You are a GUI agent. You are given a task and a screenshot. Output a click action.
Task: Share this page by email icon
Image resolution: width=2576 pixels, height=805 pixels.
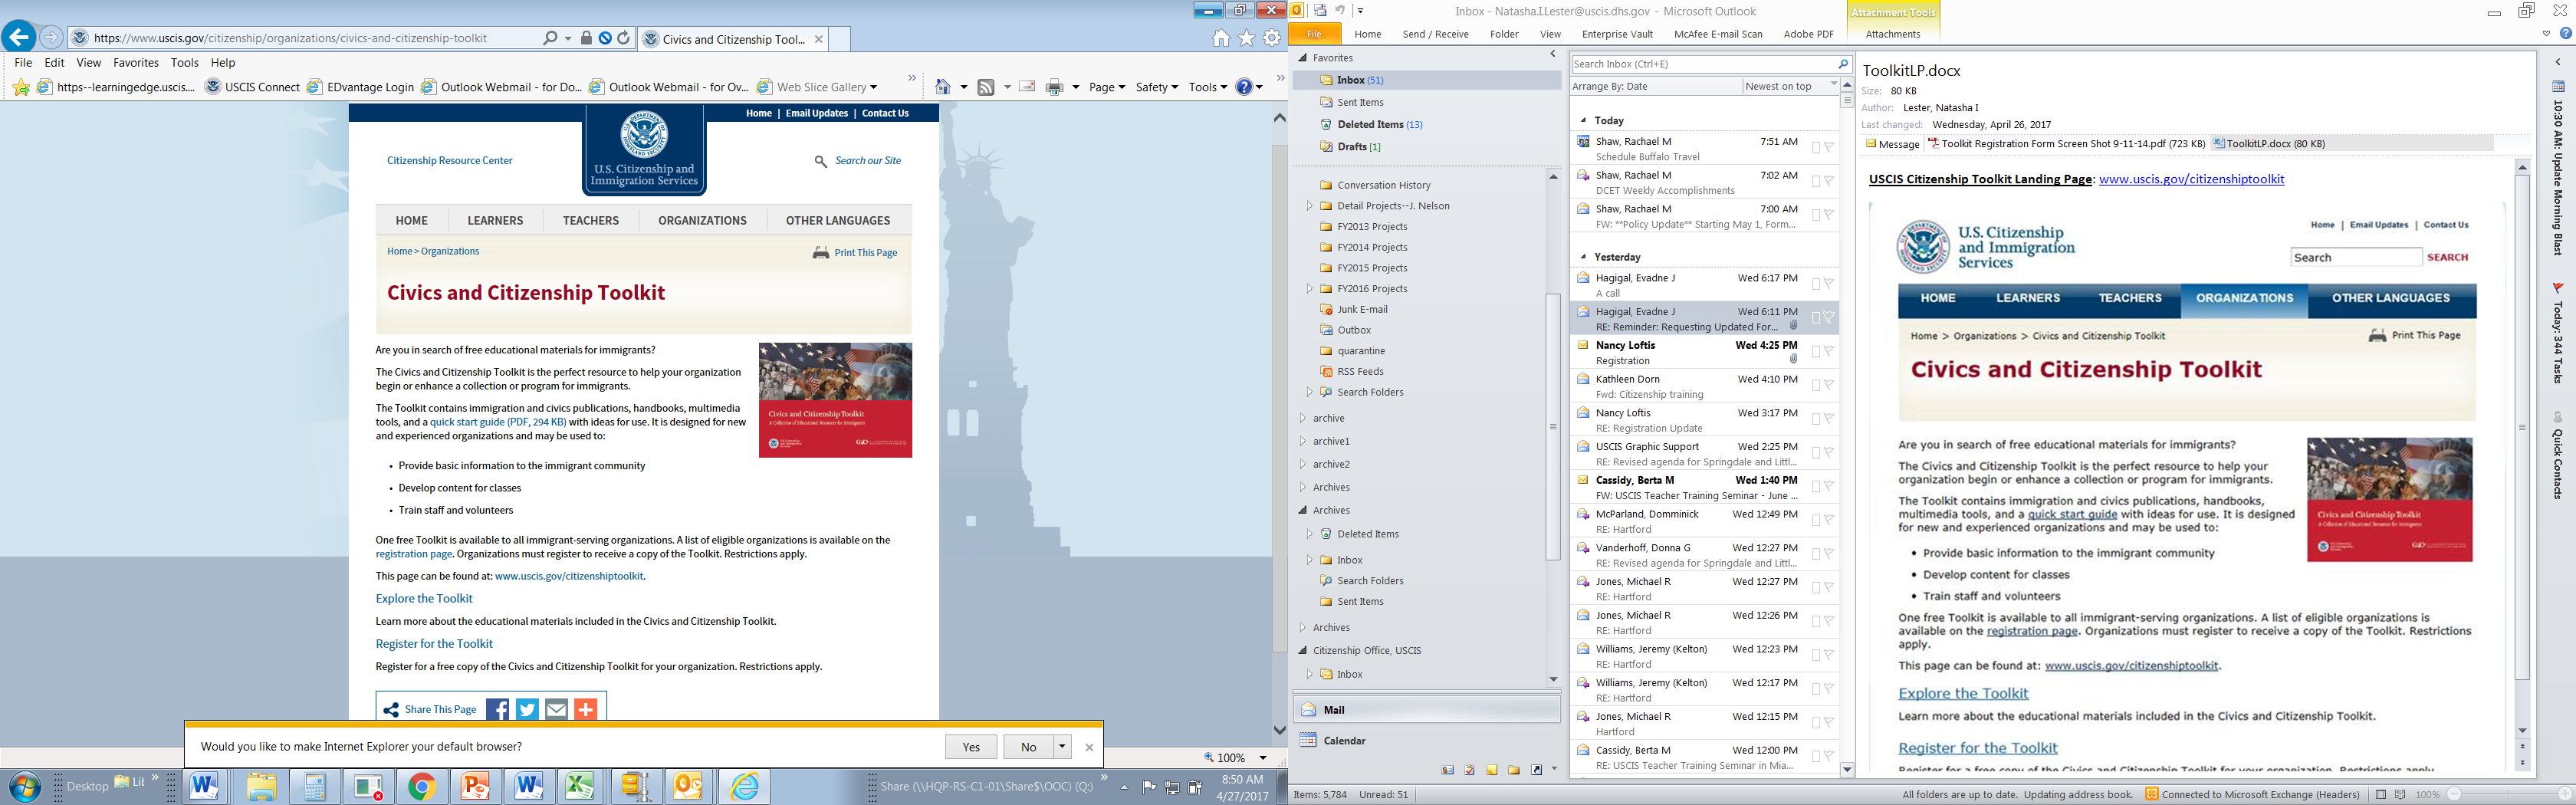tap(556, 709)
